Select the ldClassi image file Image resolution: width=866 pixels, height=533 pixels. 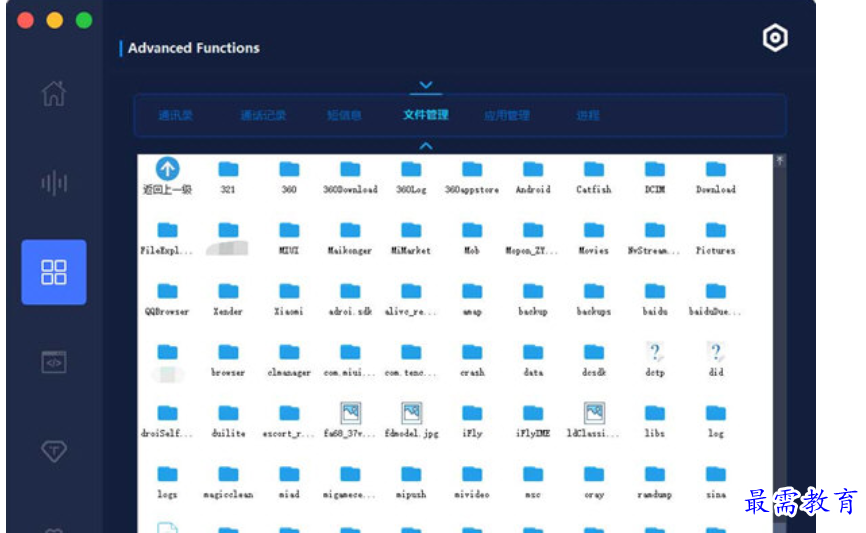click(x=594, y=413)
